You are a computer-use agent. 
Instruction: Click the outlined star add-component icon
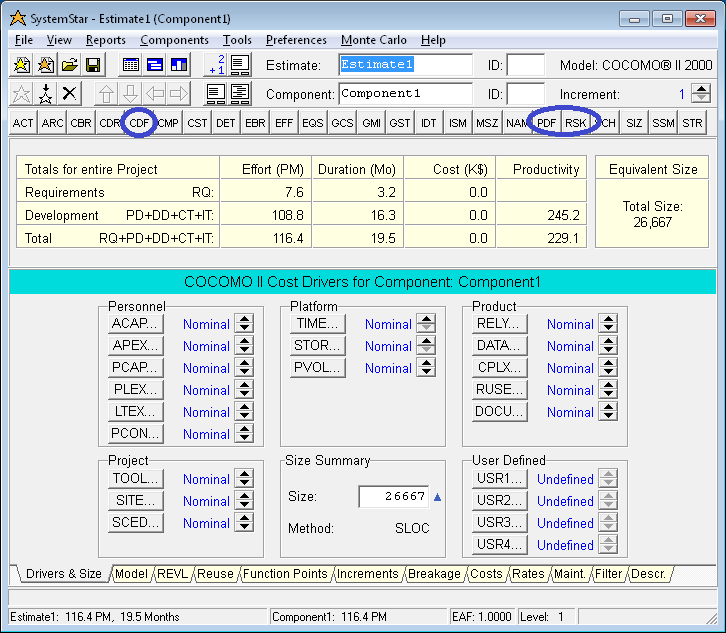[21, 94]
